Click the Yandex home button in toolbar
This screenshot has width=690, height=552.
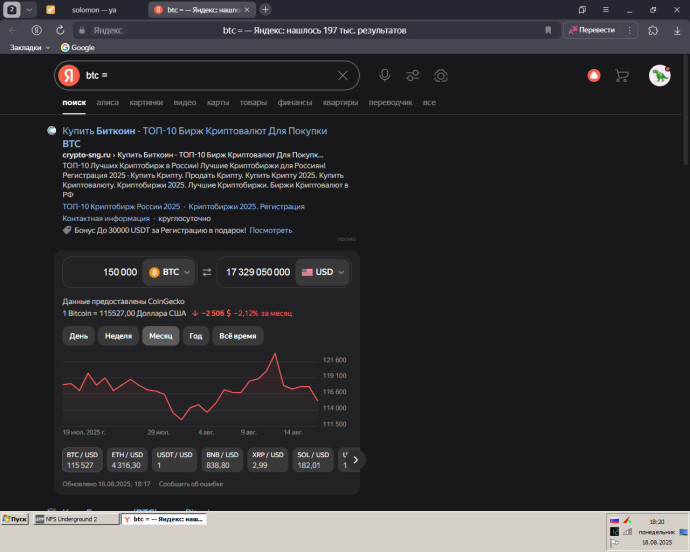tap(37, 30)
